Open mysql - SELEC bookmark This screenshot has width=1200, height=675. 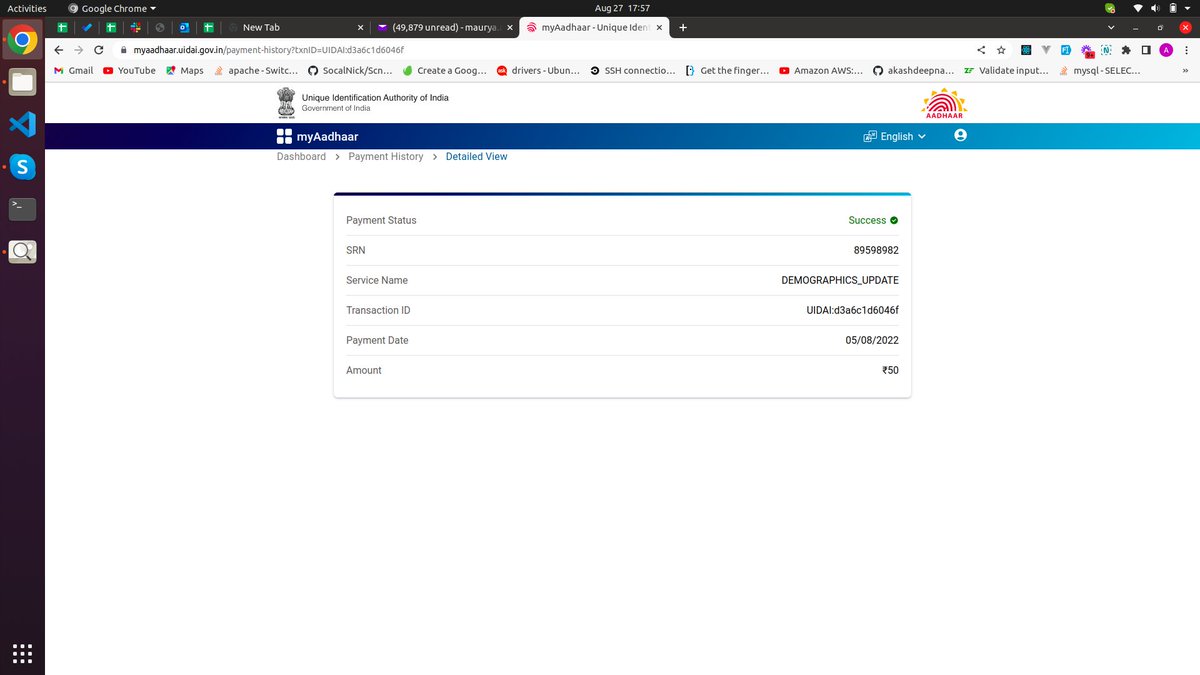[x=1099, y=71]
